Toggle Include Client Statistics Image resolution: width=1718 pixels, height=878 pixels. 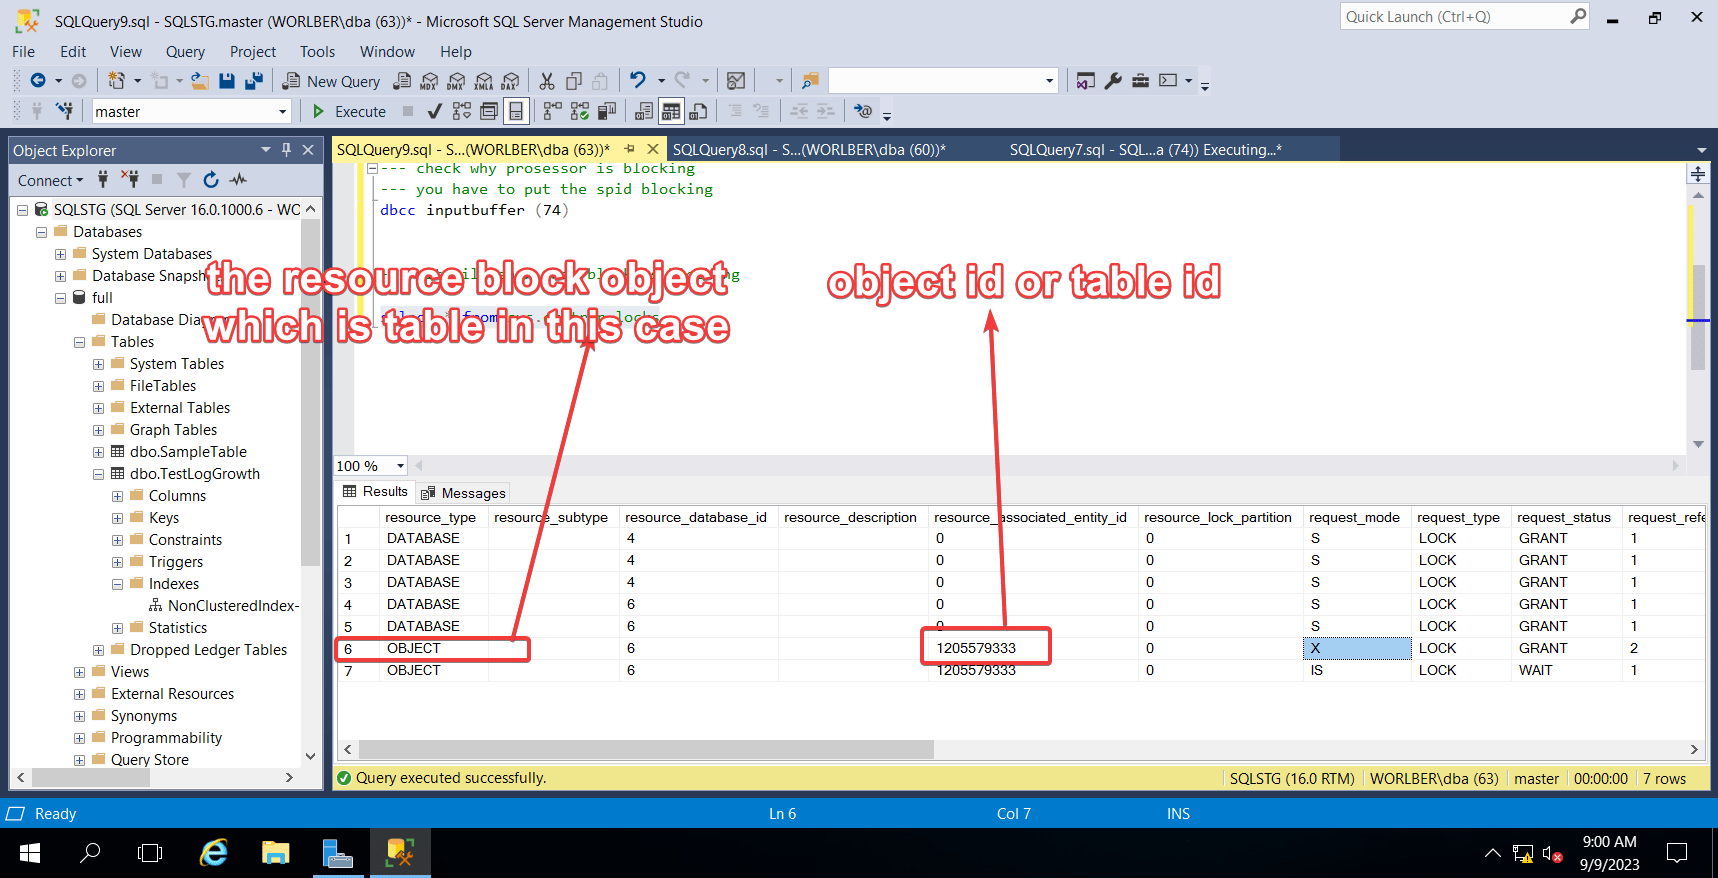pyautogui.click(x=607, y=111)
